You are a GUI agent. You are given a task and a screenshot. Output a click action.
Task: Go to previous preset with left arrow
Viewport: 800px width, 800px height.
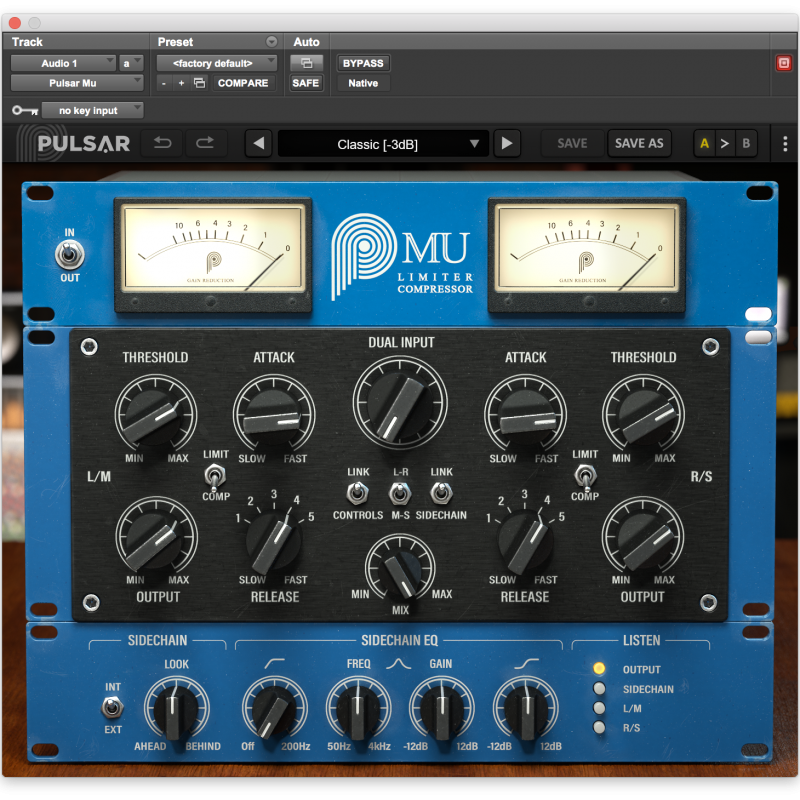pos(259,143)
